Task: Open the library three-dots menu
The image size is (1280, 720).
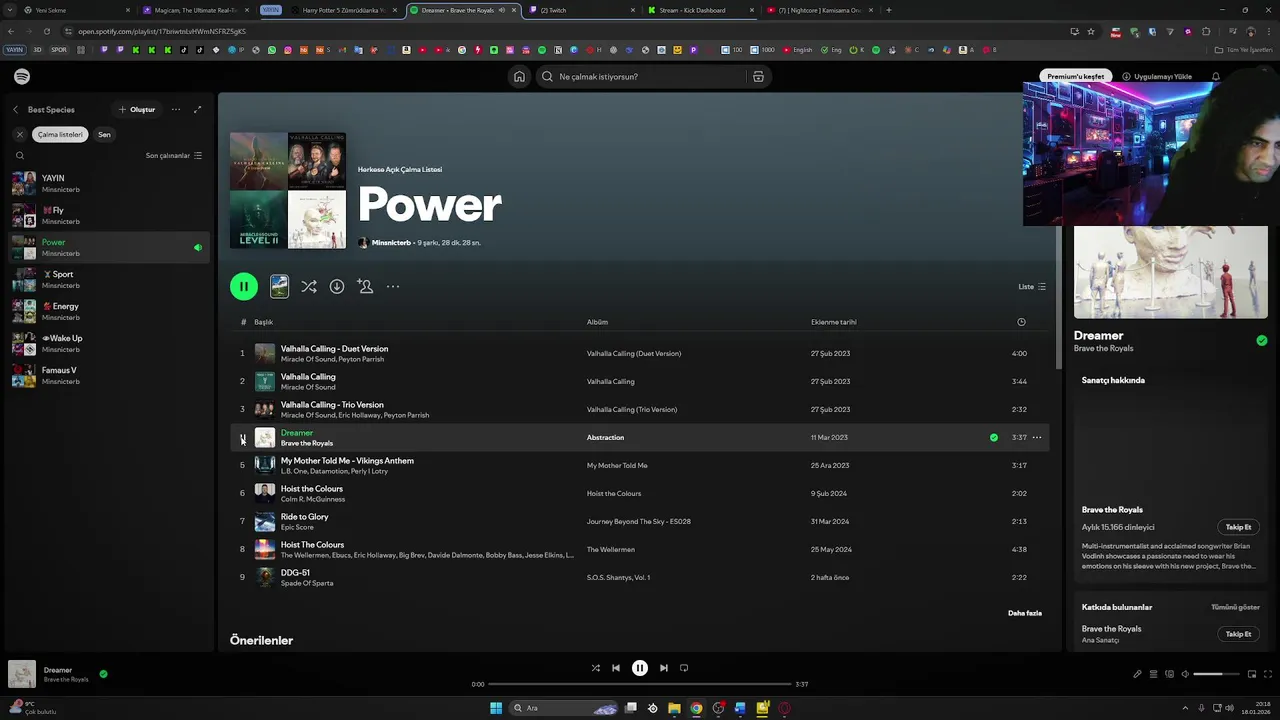Action: (176, 110)
